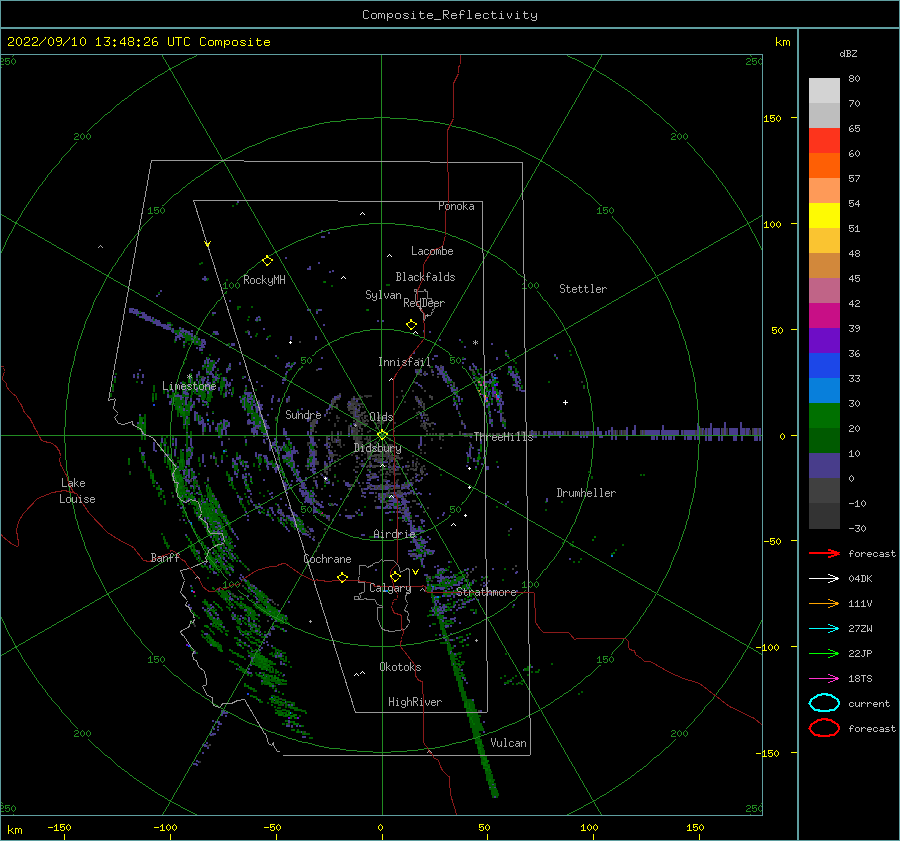Click the Innisfail label
The image size is (900, 841).
pyautogui.click(x=404, y=362)
